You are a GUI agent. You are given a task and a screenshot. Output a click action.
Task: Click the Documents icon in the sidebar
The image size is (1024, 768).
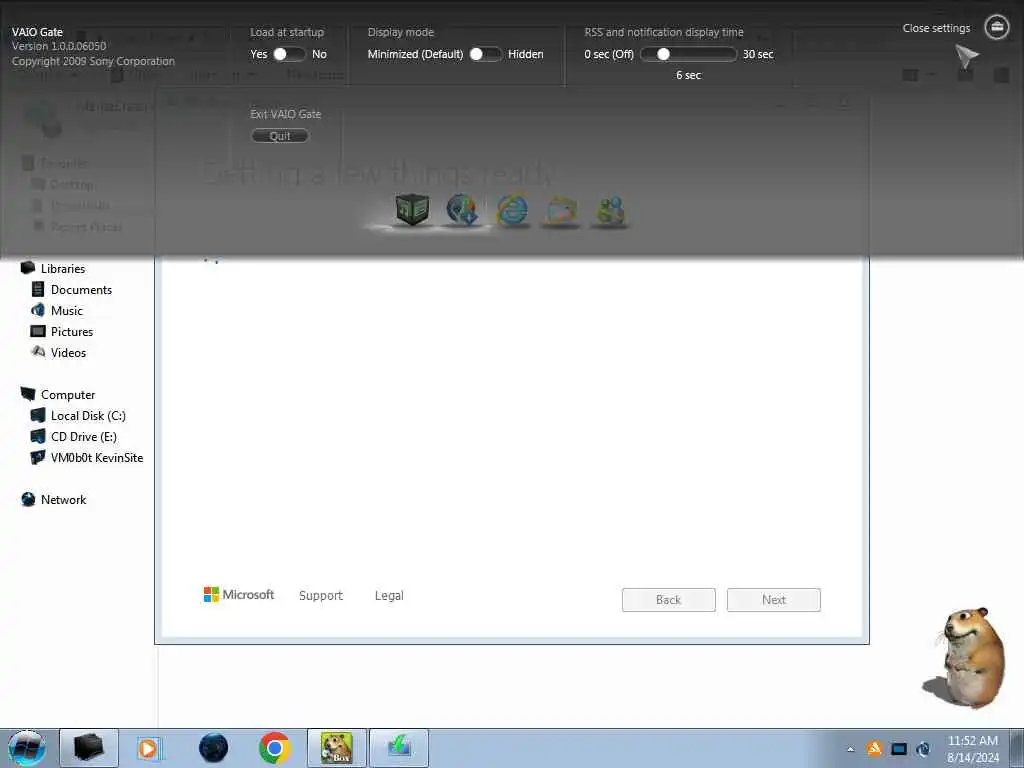point(38,289)
